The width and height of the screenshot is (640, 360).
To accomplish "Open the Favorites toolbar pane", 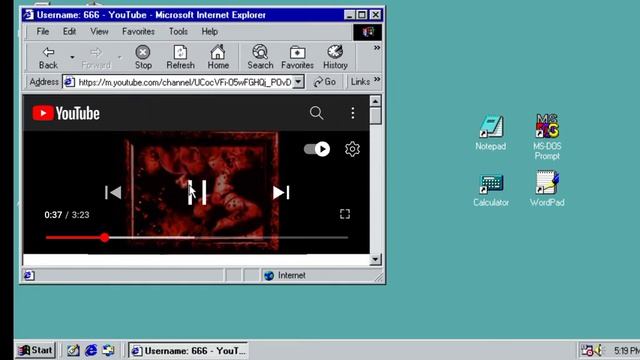I will click(x=297, y=58).
